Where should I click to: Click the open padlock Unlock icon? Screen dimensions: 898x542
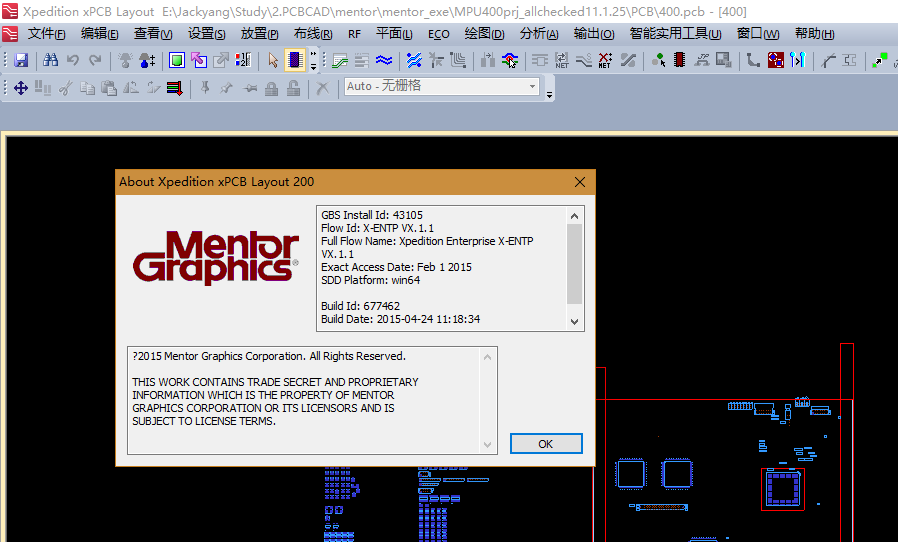coord(293,88)
